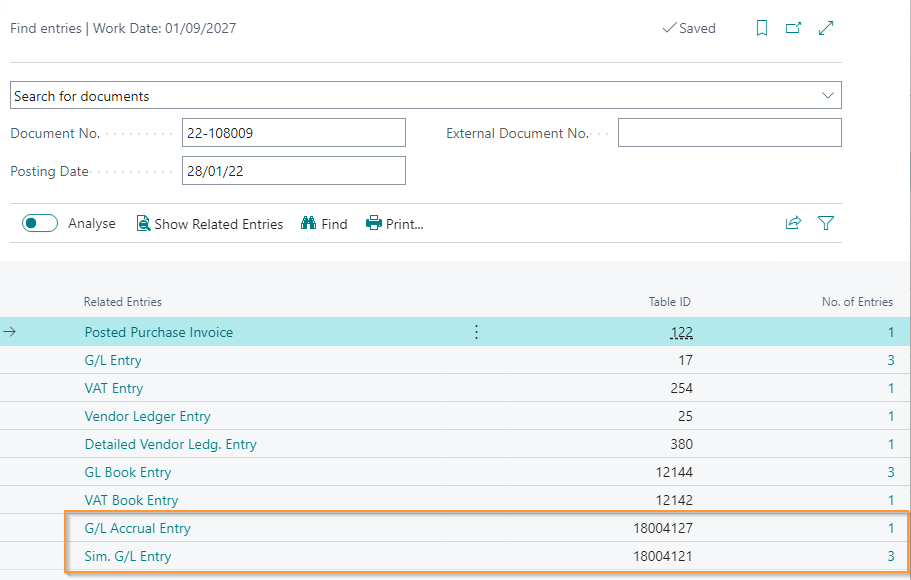Click the Show Related Entries action
Viewport: 911px width, 580px height.
pos(210,224)
